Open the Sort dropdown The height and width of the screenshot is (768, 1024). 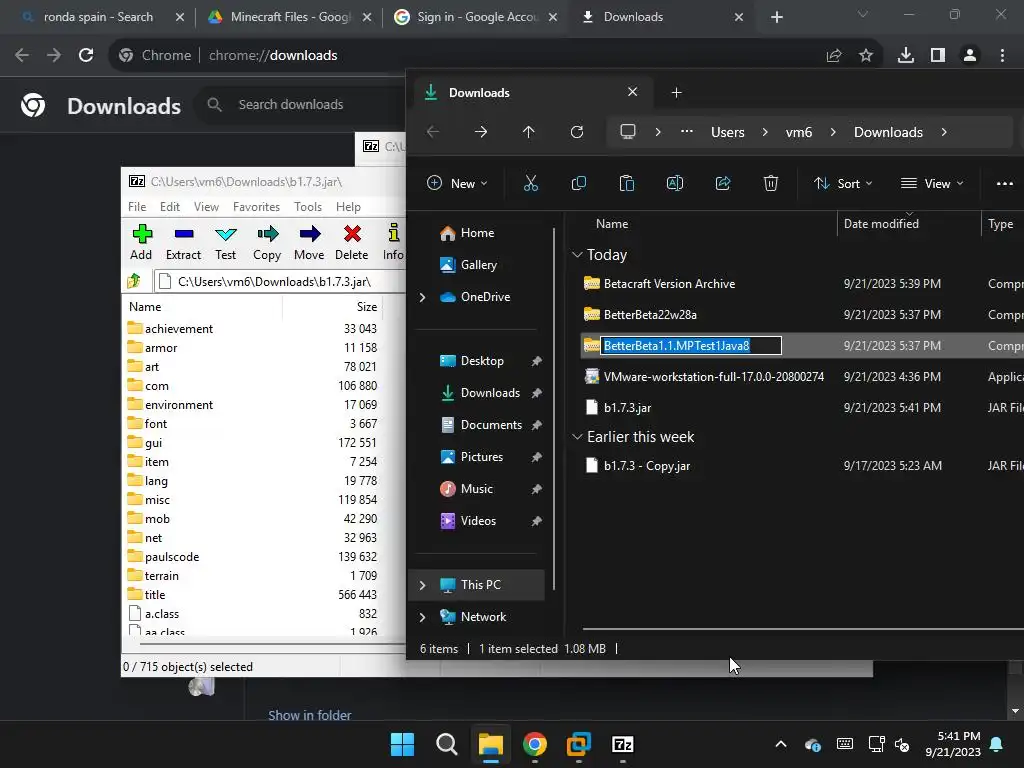coord(843,184)
